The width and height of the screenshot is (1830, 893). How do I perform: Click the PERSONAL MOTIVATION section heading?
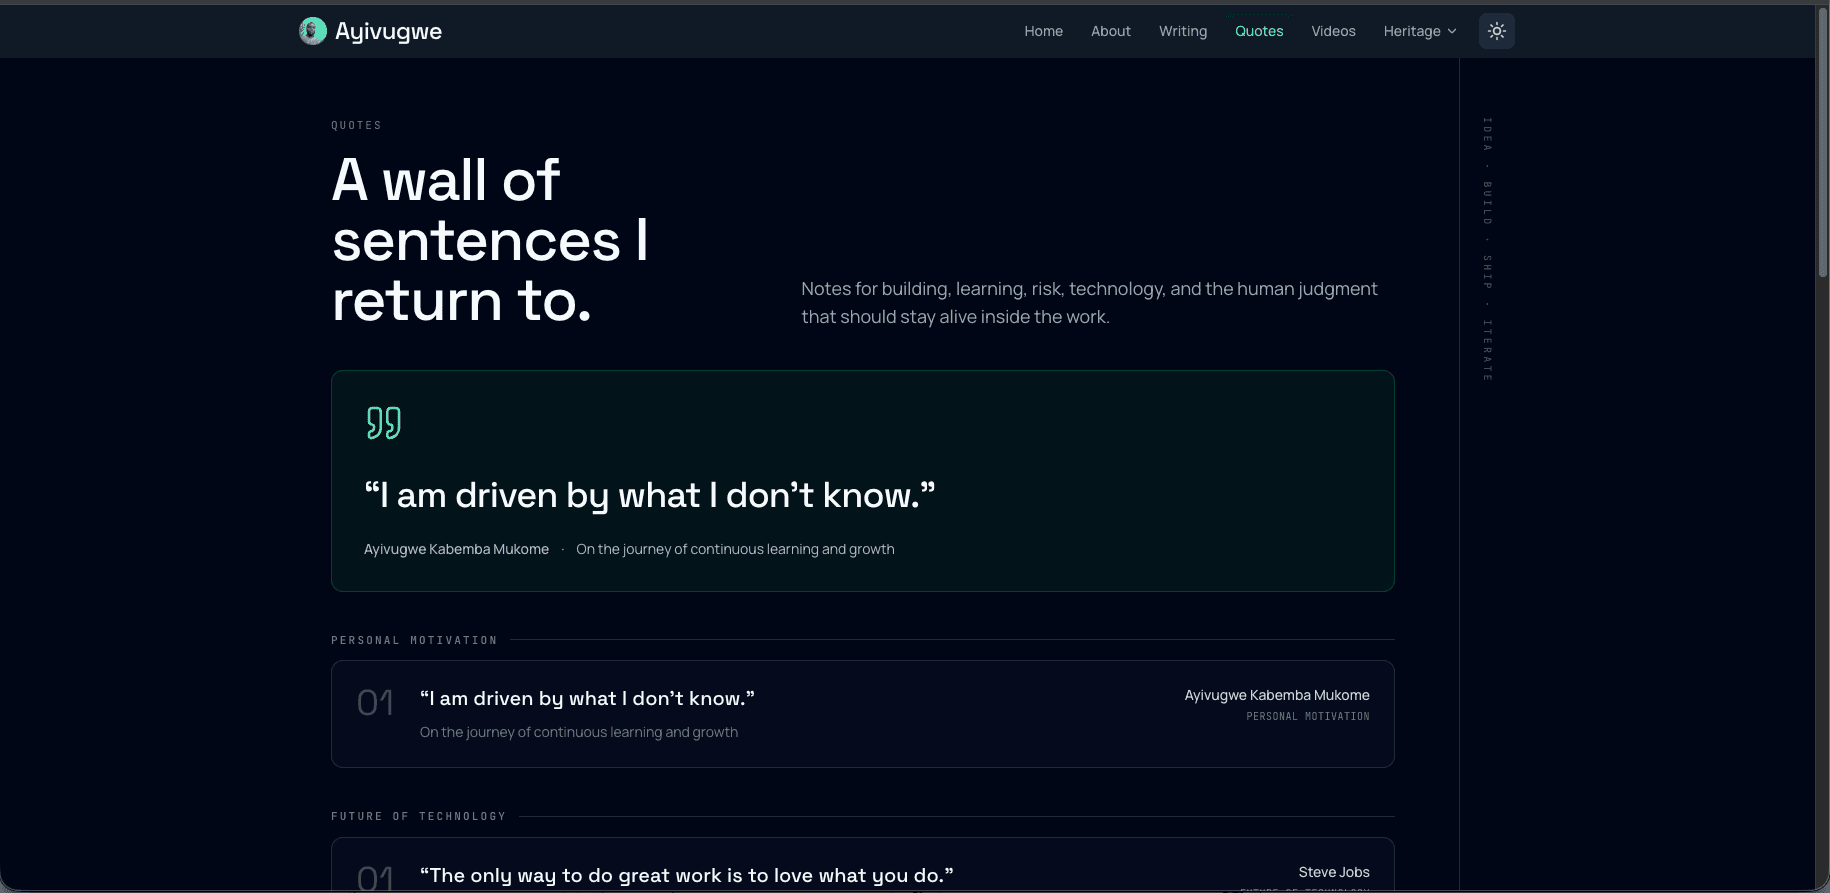coord(414,640)
